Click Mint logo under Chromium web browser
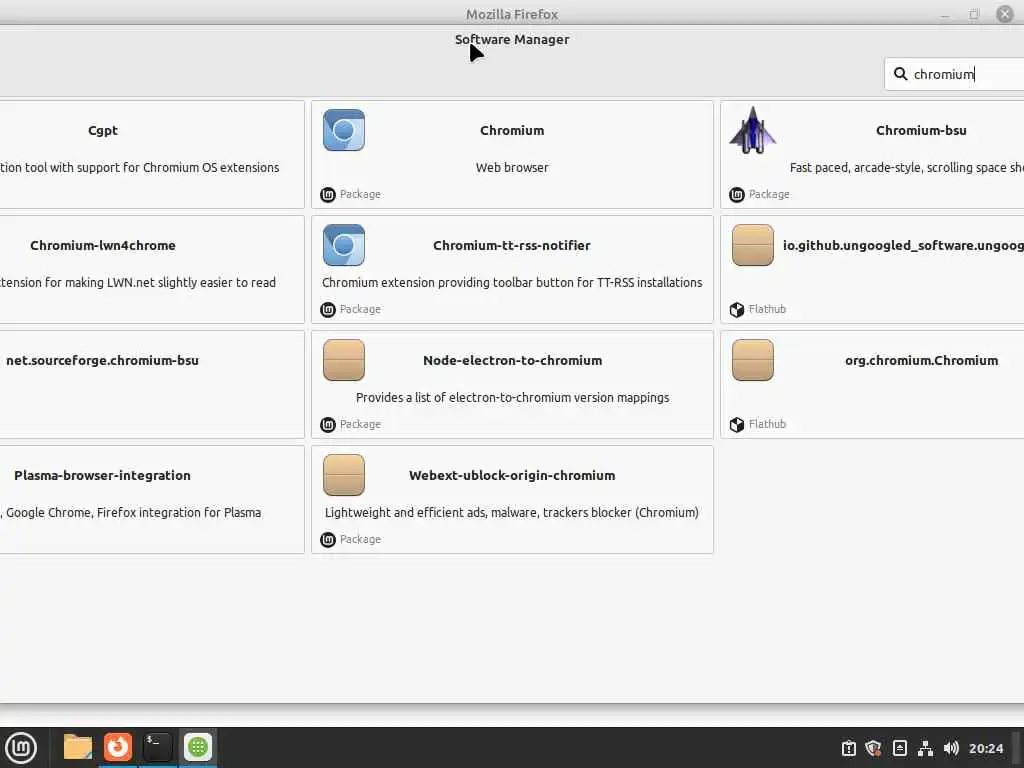This screenshot has height=768, width=1024. 328,195
